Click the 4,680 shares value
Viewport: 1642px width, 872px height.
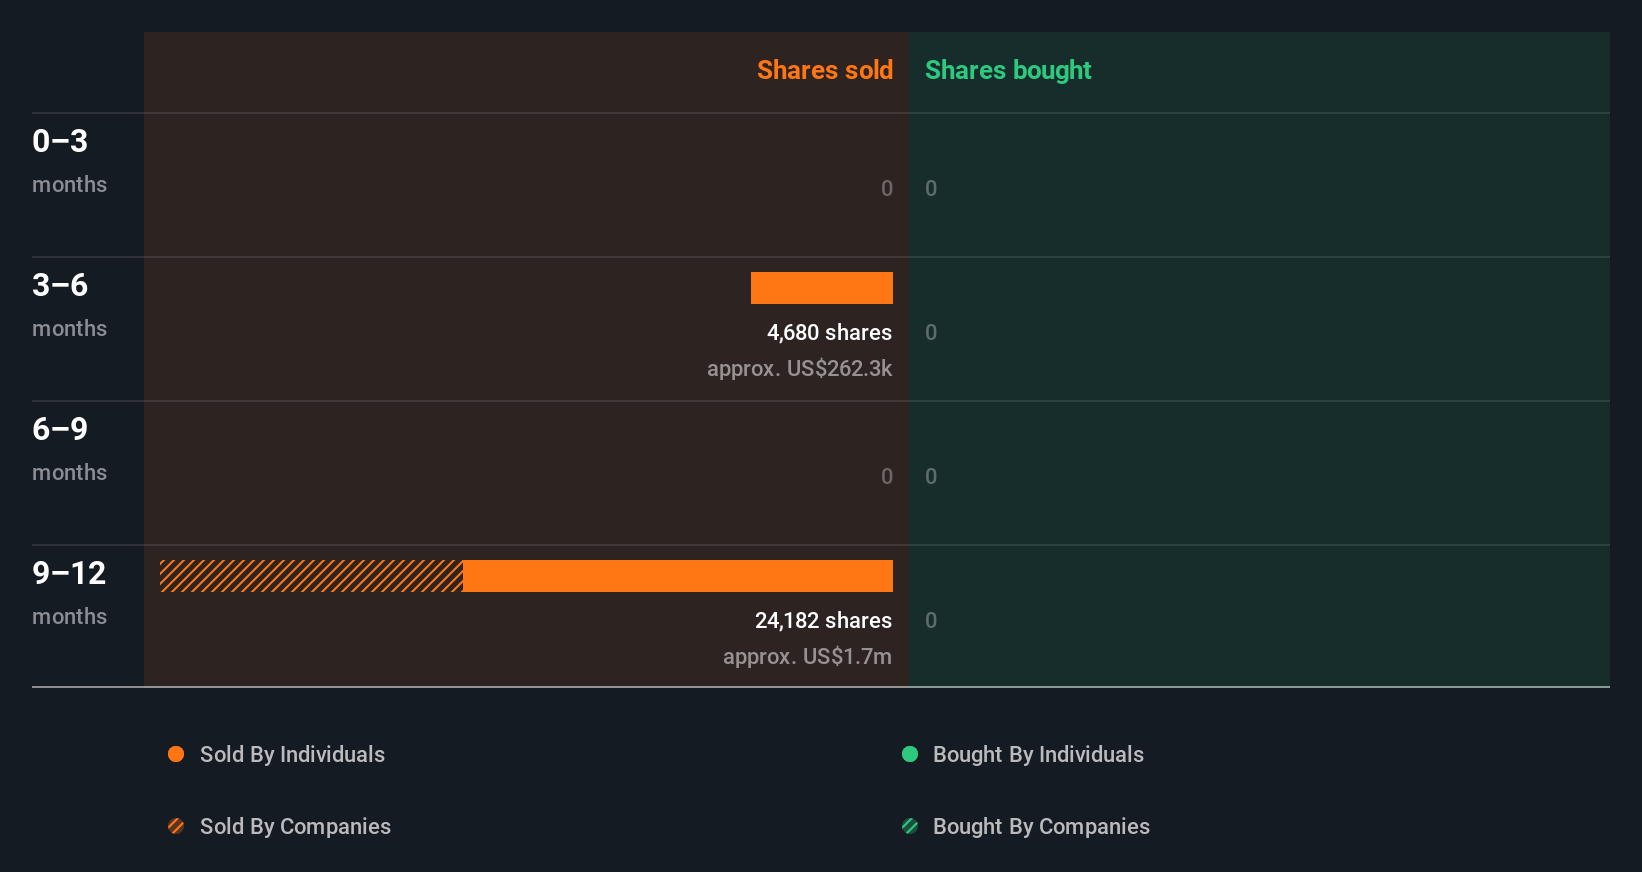point(829,332)
